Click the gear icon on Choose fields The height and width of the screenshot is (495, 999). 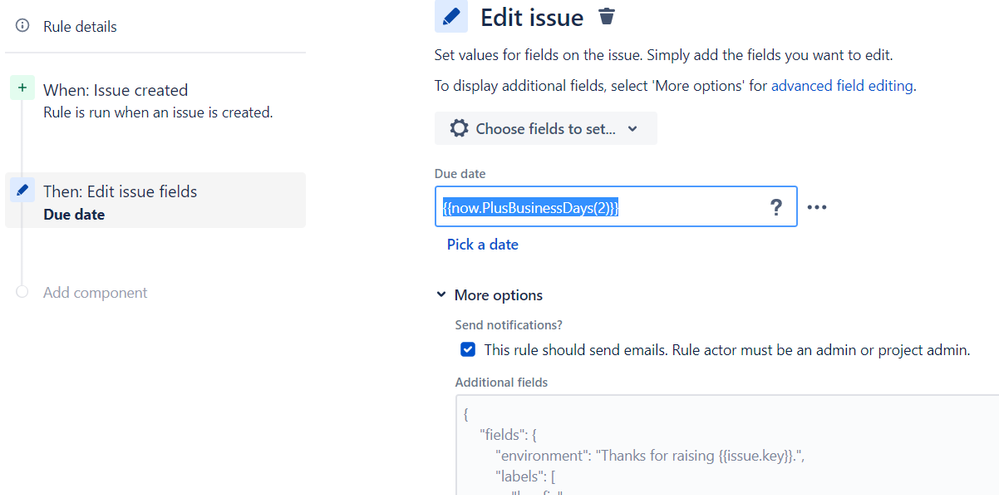(459, 128)
